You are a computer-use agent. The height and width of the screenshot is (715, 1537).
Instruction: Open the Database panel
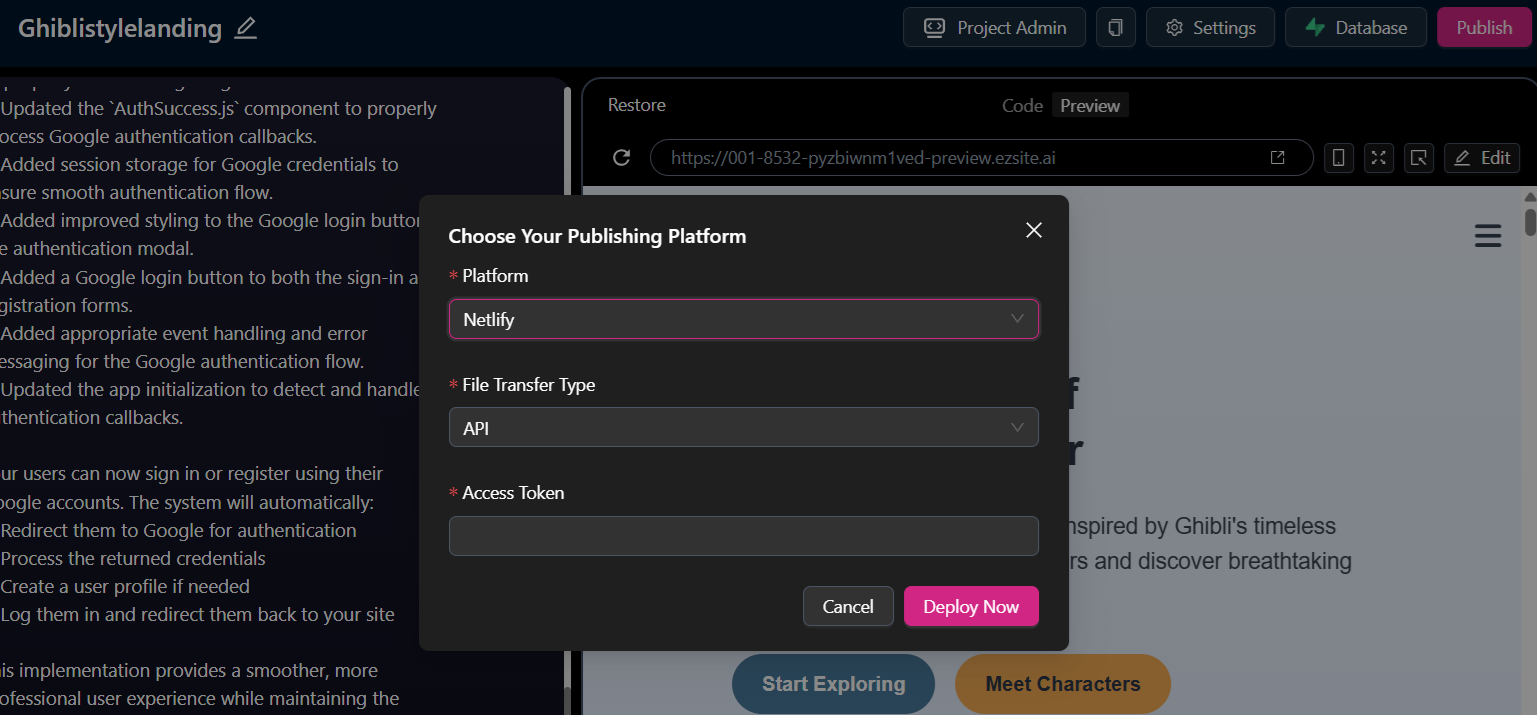[x=1356, y=28]
